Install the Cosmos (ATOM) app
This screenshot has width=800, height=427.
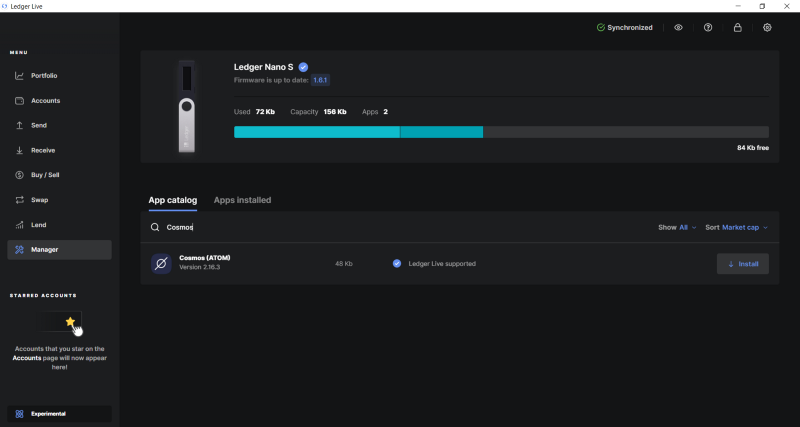[x=742, y=264]
